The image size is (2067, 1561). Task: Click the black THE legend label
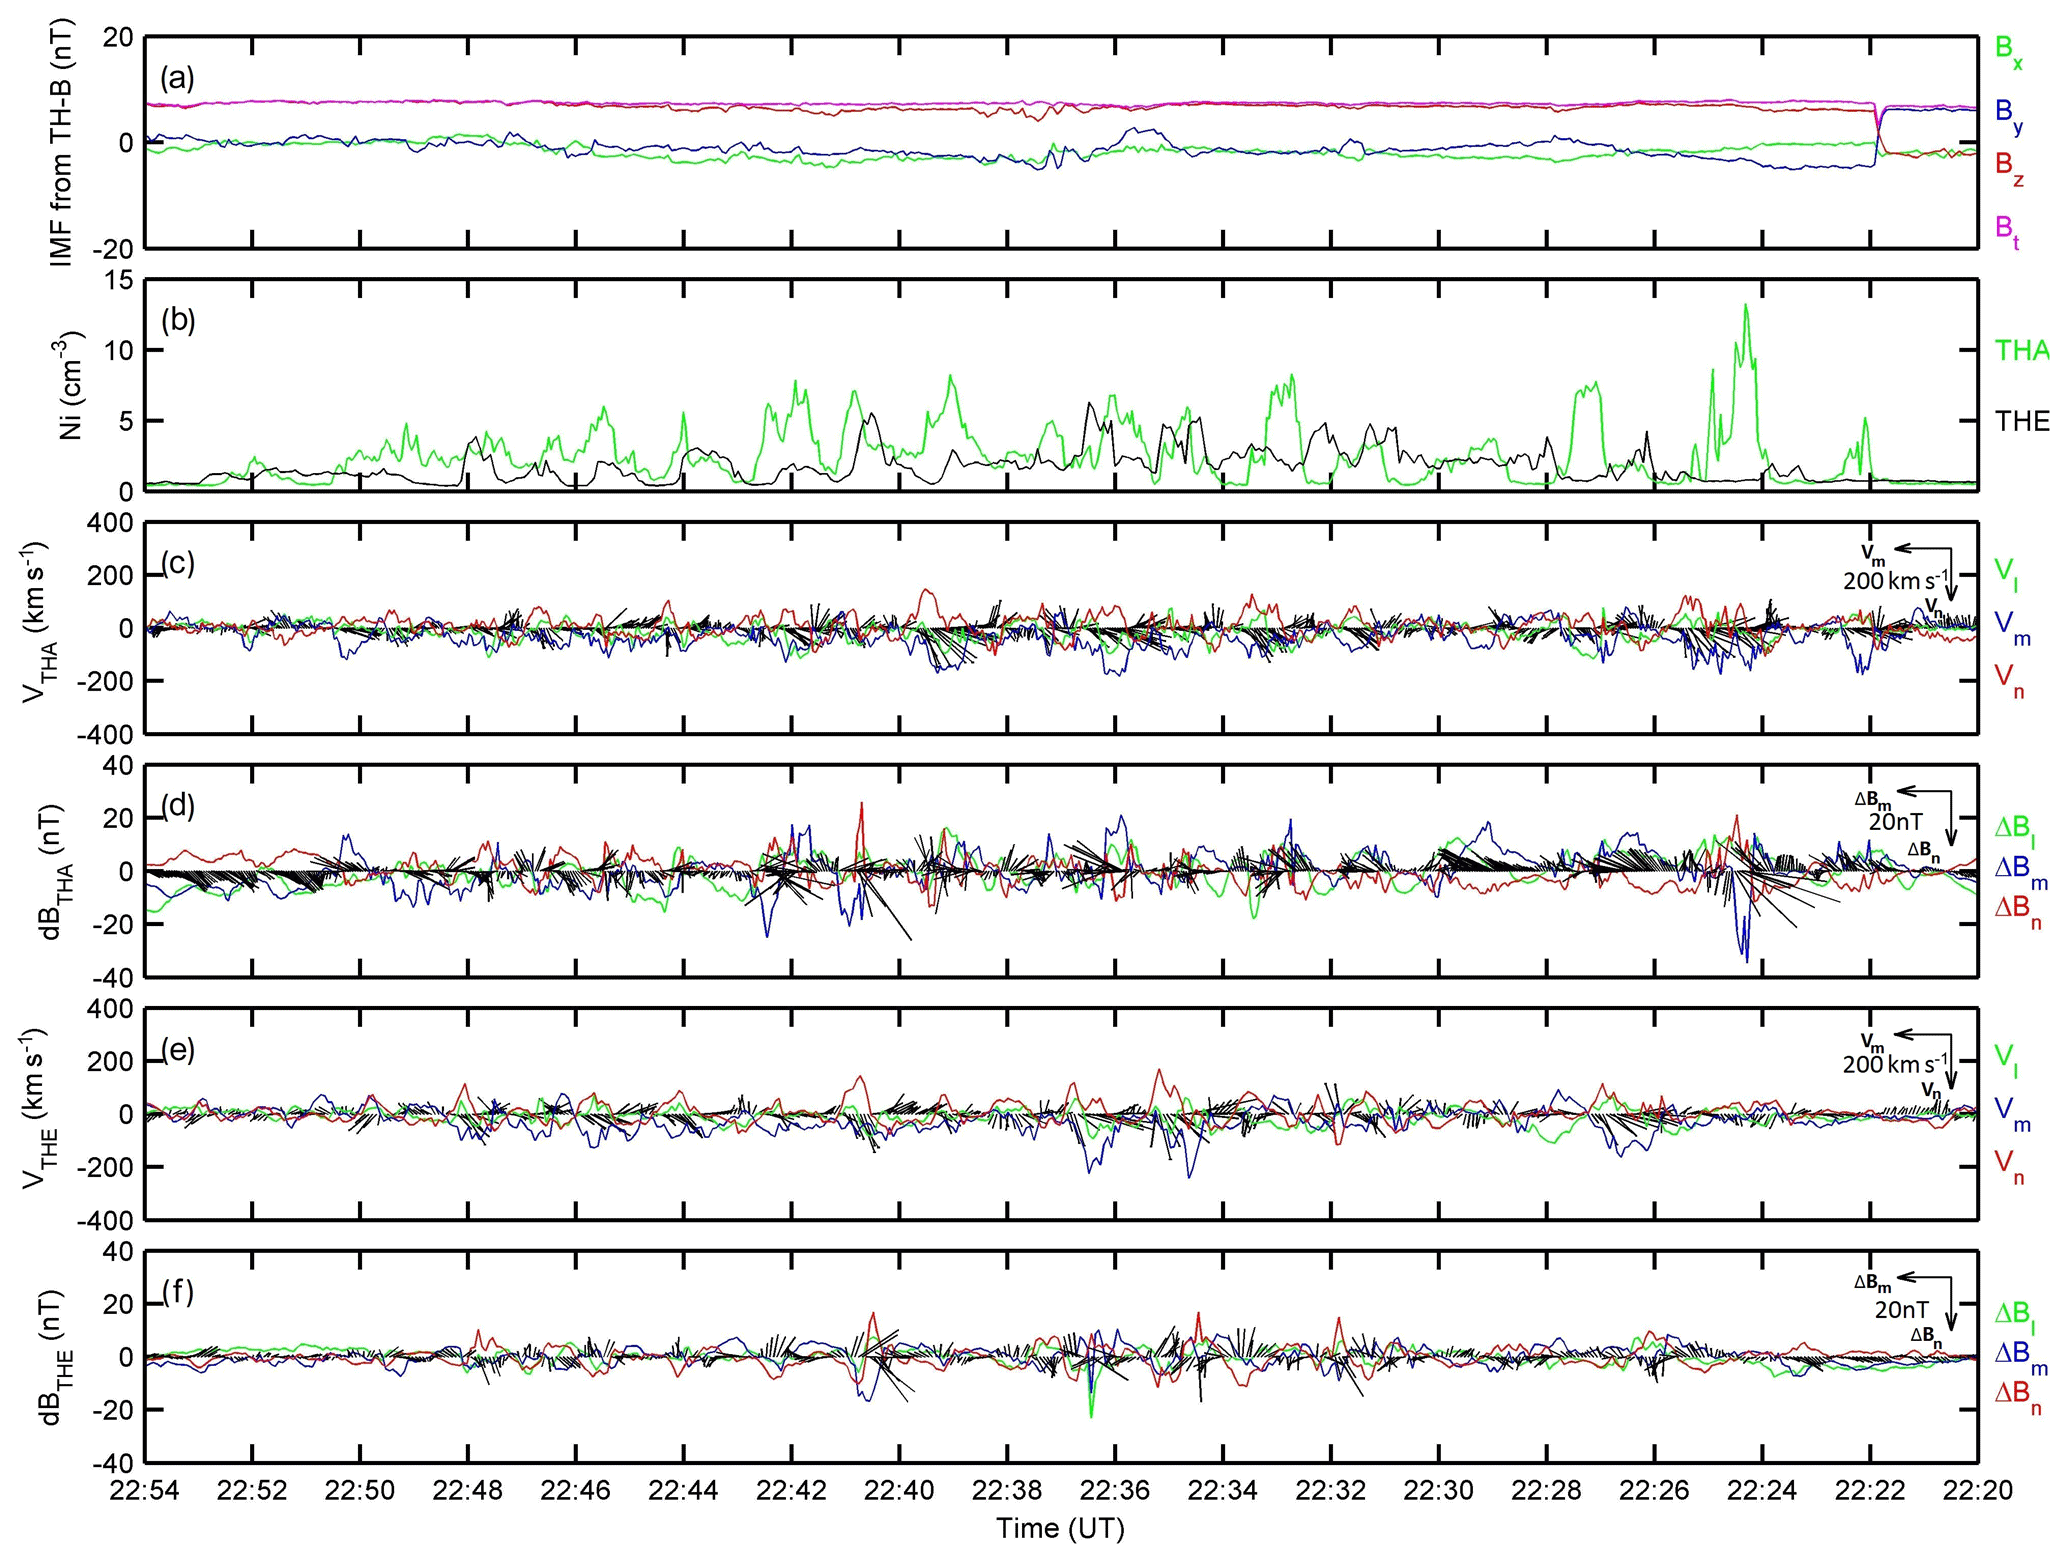(x=2022, y=421)
